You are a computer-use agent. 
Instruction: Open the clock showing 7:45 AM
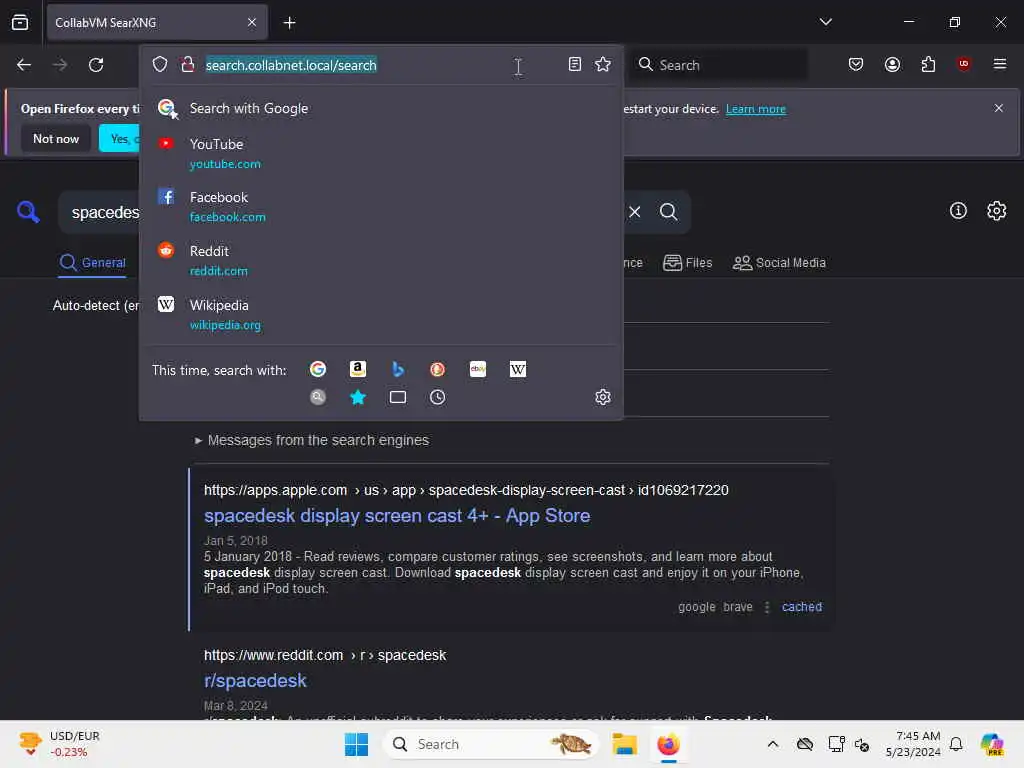(x=913, y=744)
